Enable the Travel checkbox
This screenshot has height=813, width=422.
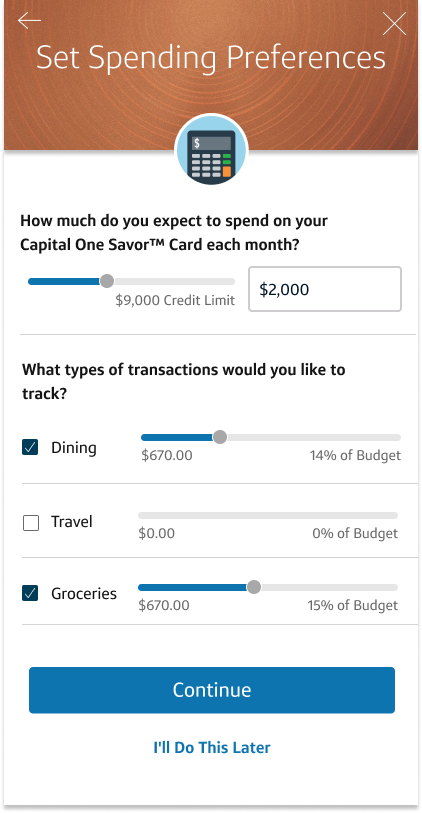(x=31, y=523)
